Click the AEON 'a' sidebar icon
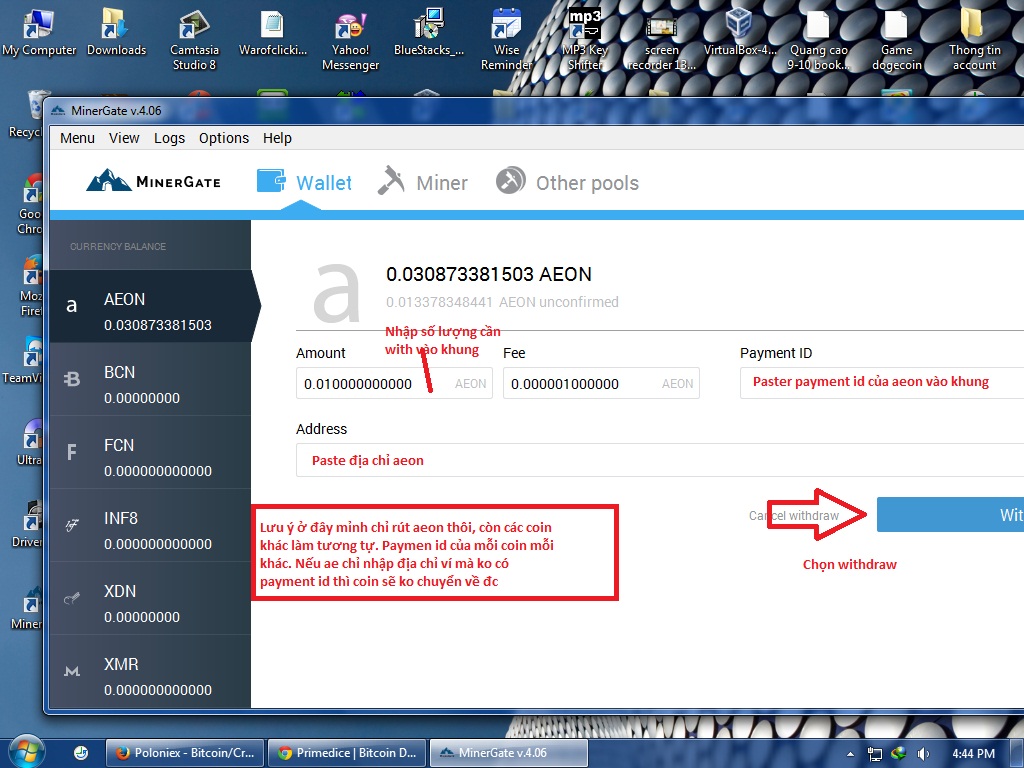 click(72, 306)
